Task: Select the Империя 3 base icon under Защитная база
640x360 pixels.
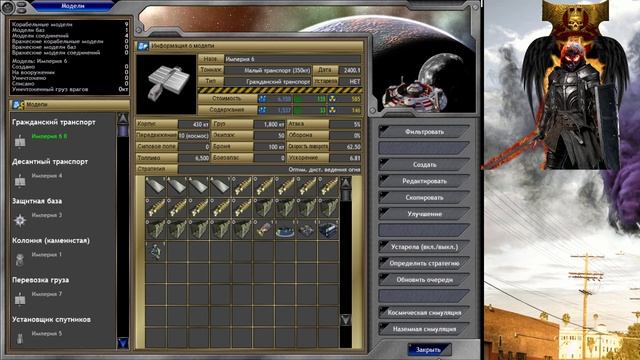Action: pyautogui.click(x=20, y=220)
